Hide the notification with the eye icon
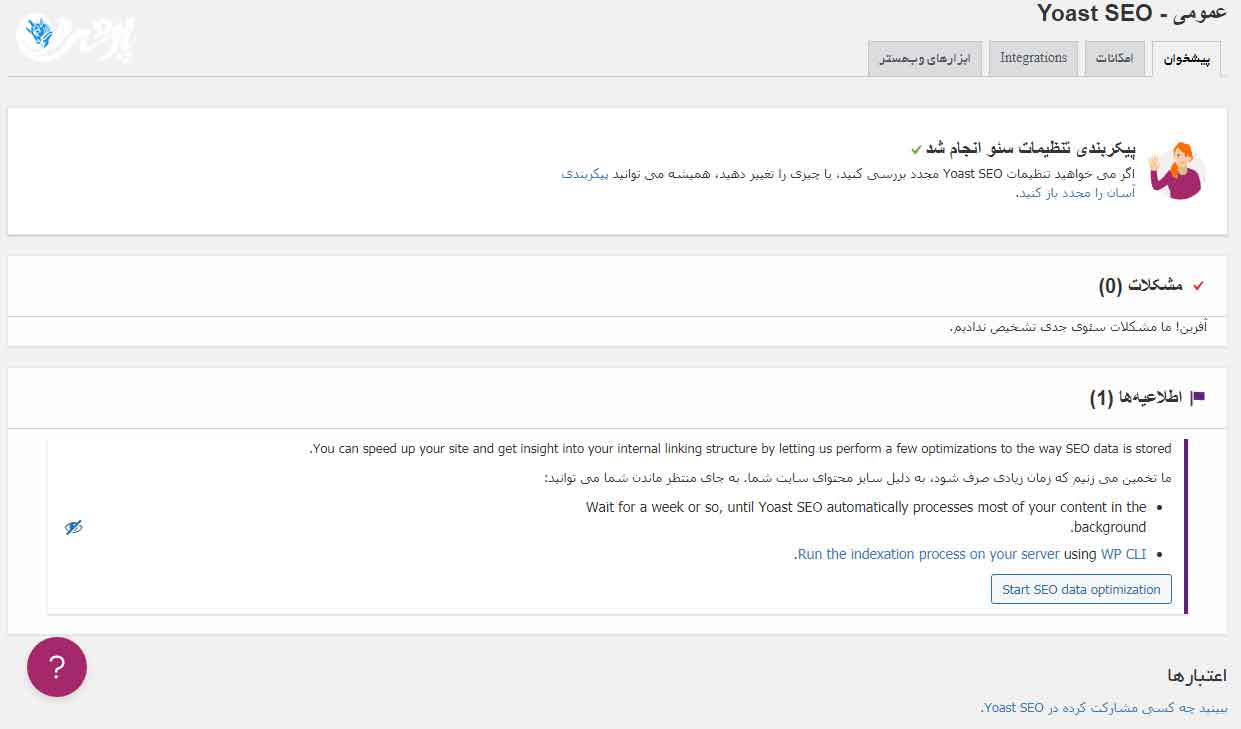The width and height of the screenshot is (1241, 729). [x=73, y=527]
